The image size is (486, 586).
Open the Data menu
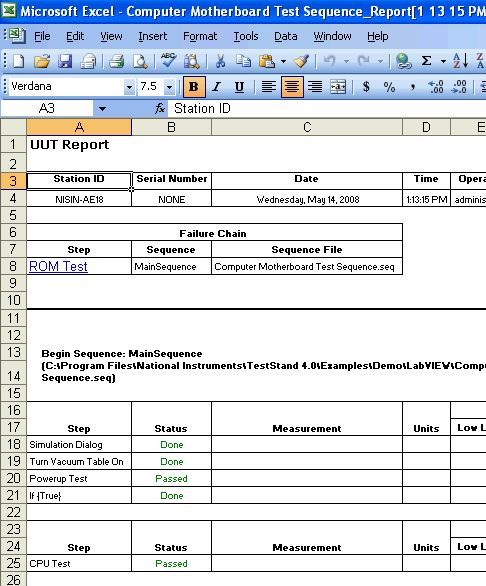click(x=286, y=36)
